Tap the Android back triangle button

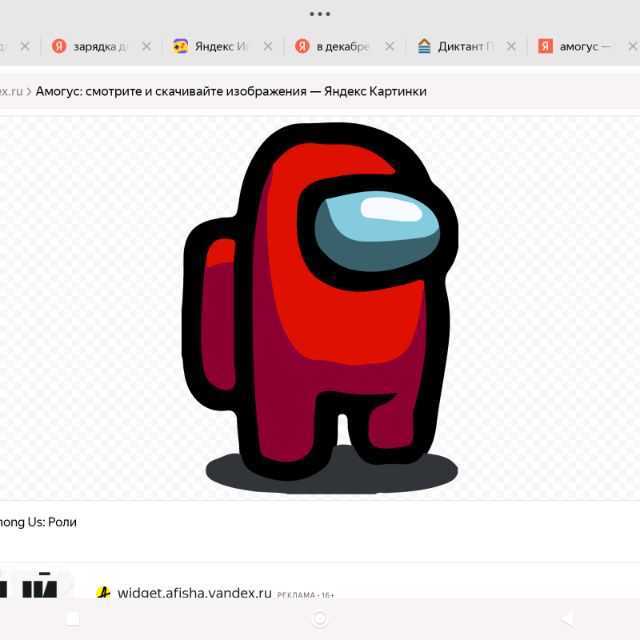[567, 619]
